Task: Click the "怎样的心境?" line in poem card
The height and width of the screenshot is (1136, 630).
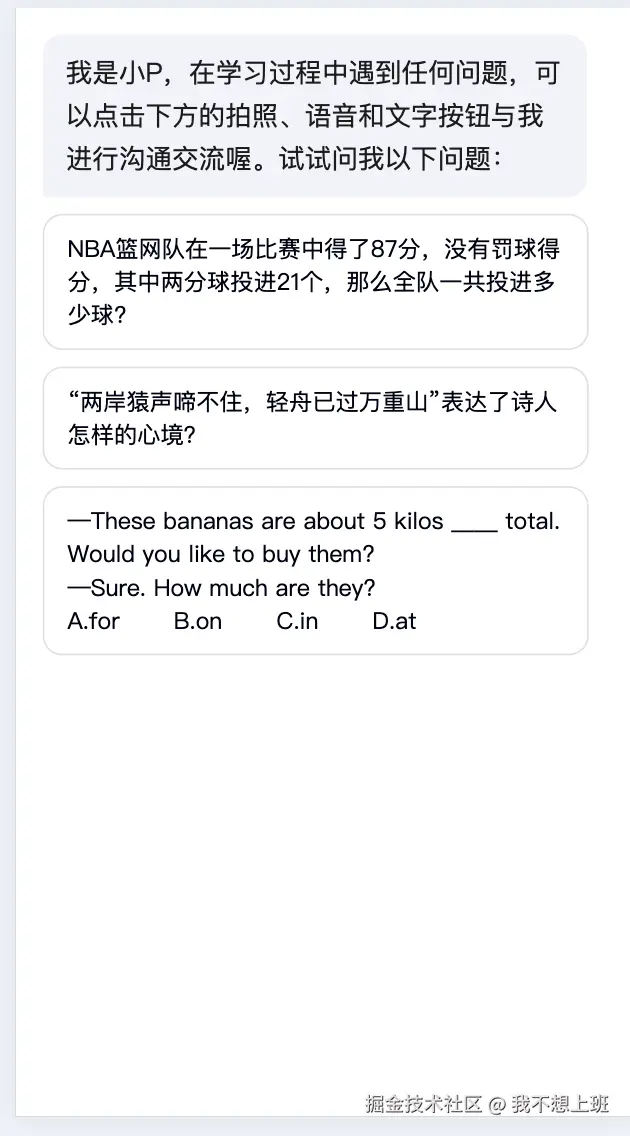Action: click(x=131, y=436)
